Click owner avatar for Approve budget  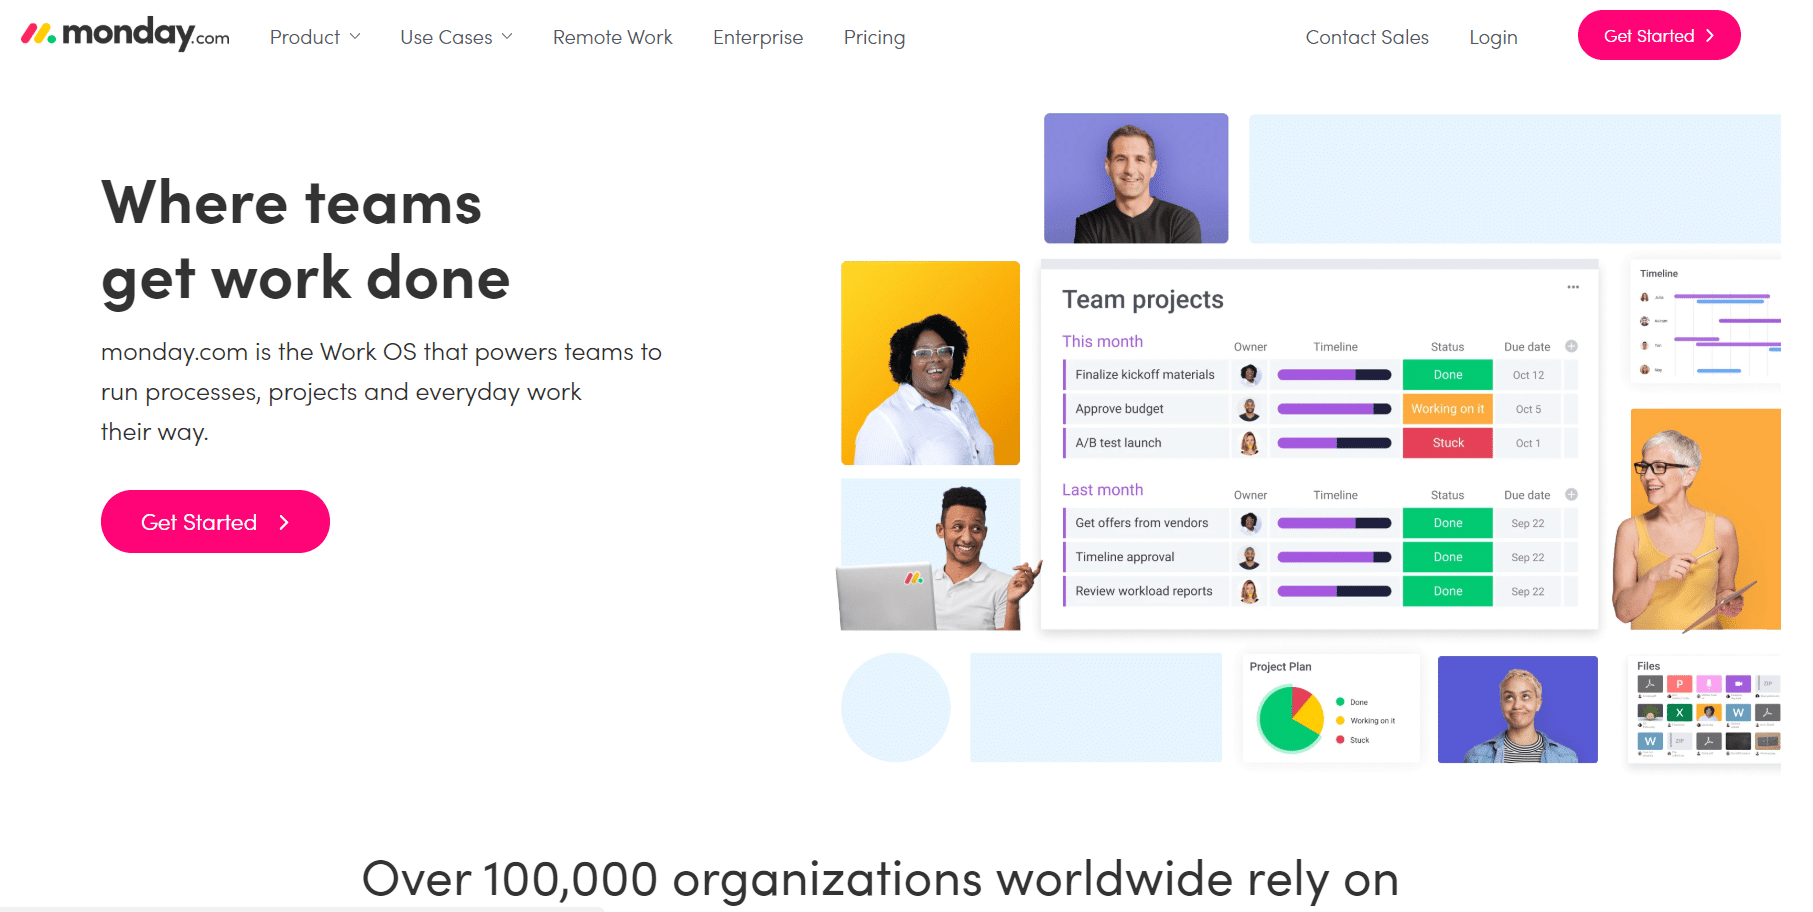(x=1249, y=408)
